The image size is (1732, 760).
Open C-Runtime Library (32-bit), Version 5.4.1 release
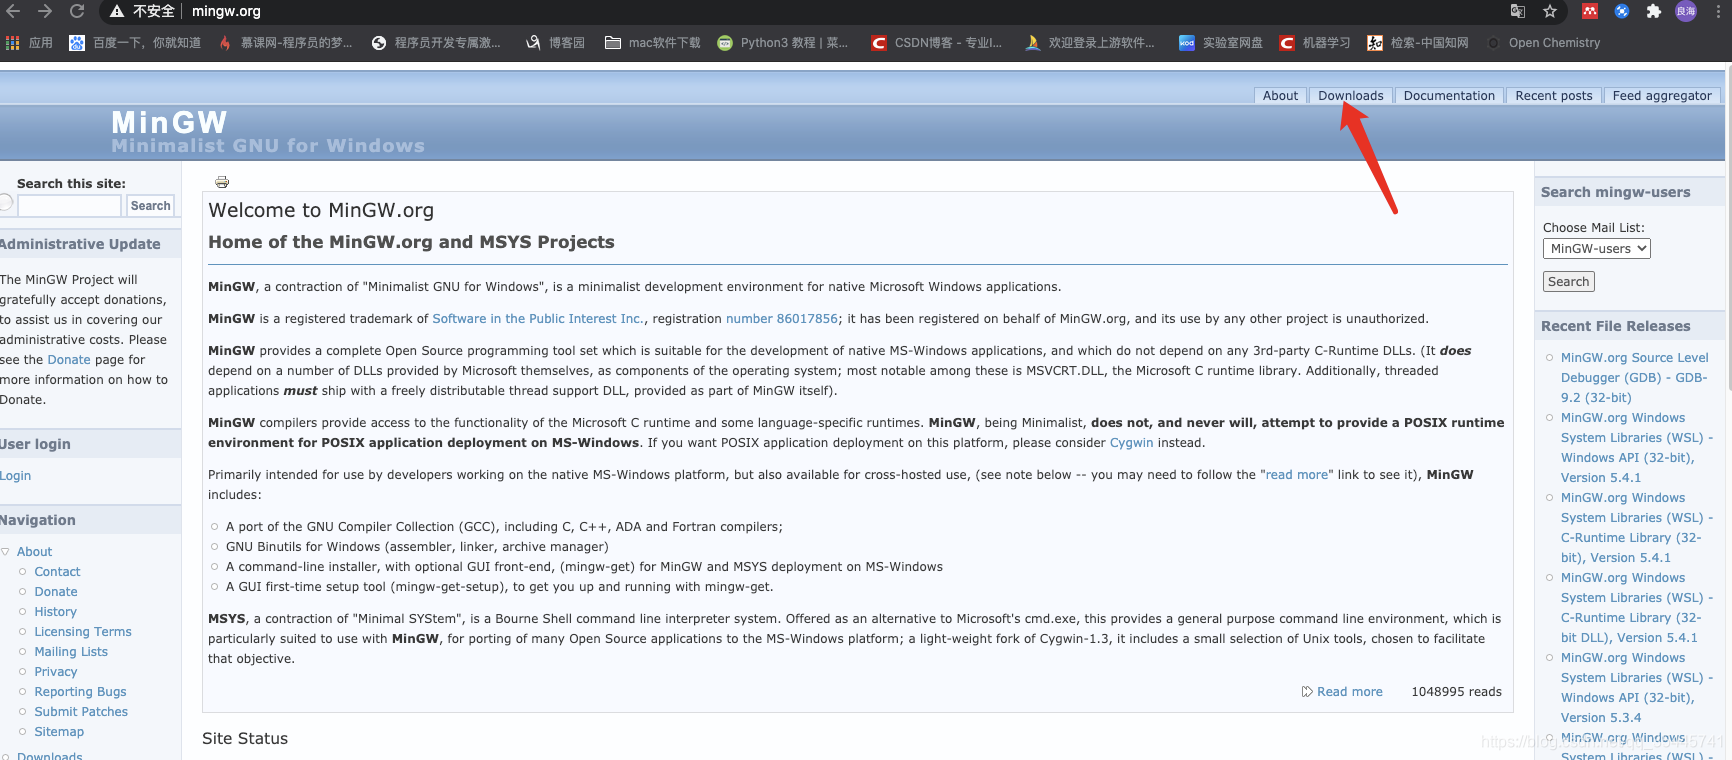click(x=1636, y=528)
